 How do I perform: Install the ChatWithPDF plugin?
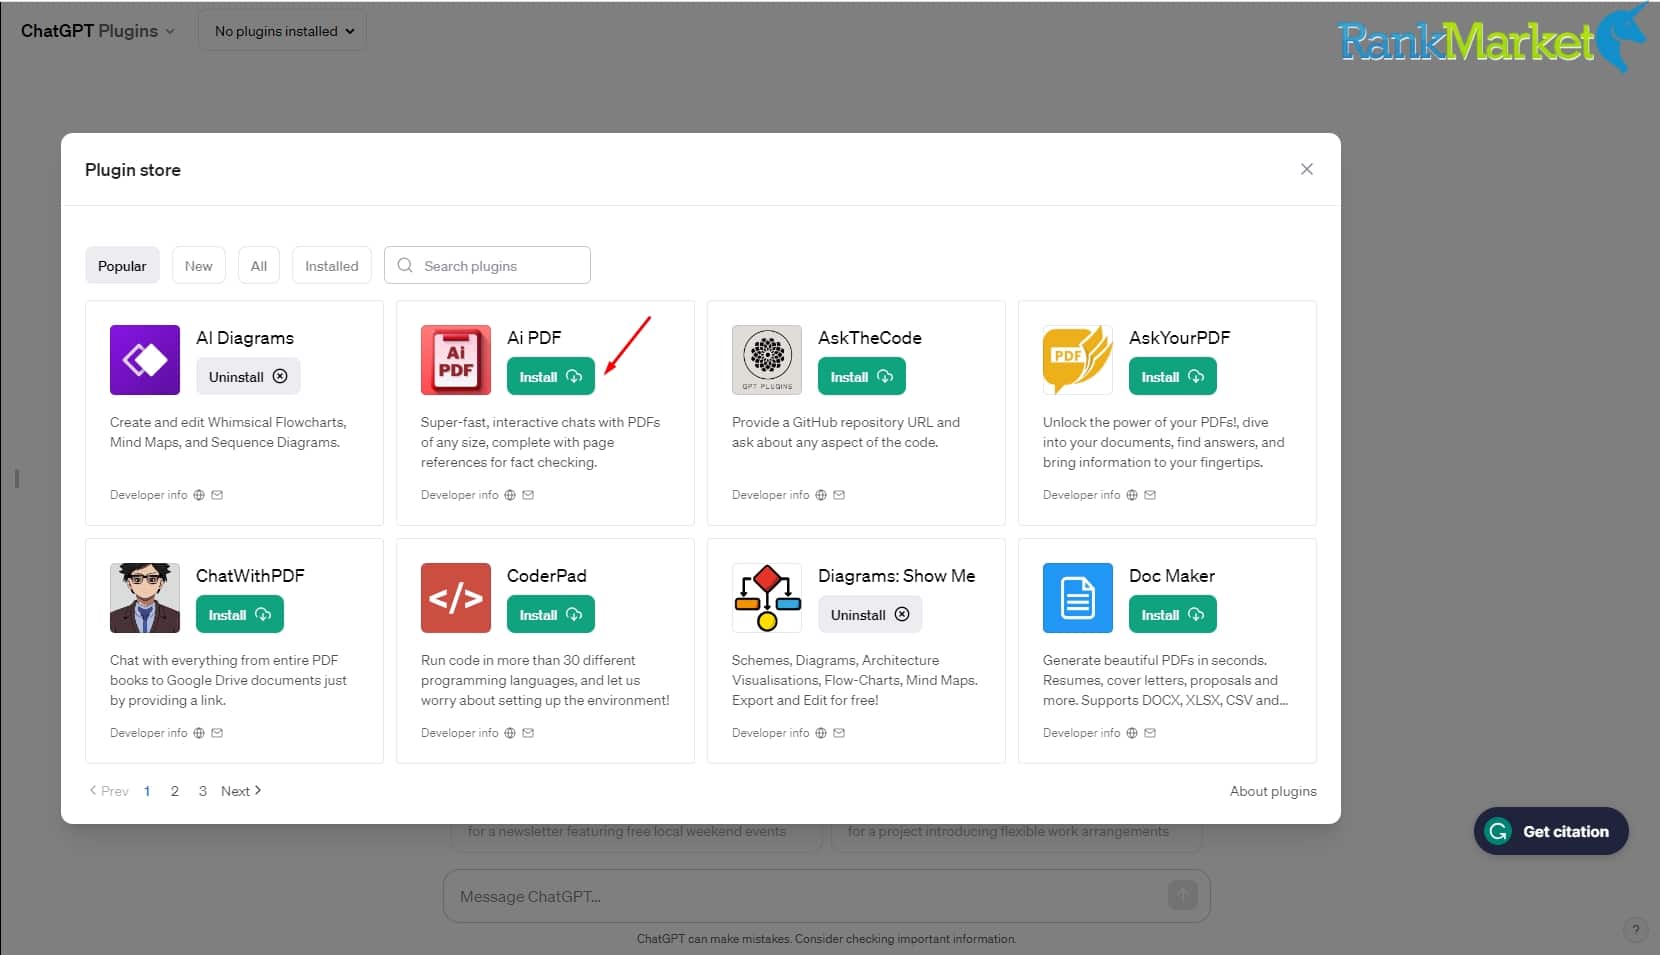pos(240,614)
